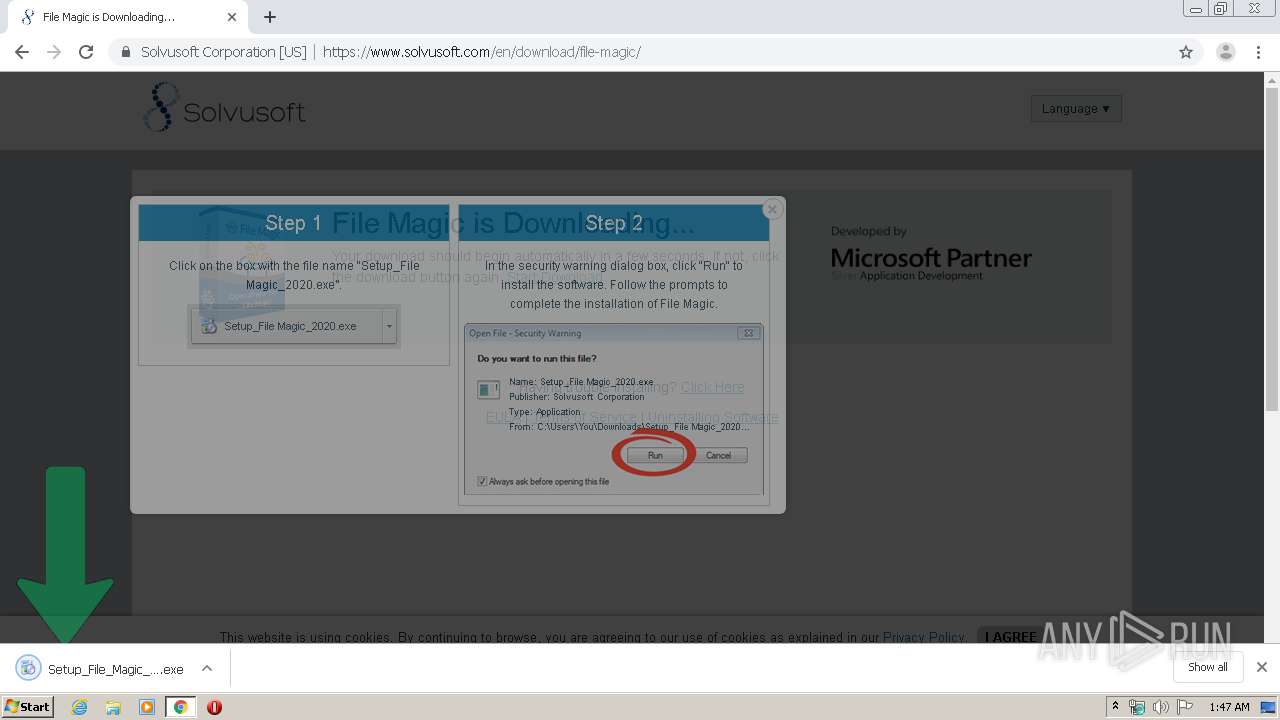Image resolution: width=1280 pixels, height=720 pixels.
Task: Switch to Chrome taskbar icon
Action: 180,707
